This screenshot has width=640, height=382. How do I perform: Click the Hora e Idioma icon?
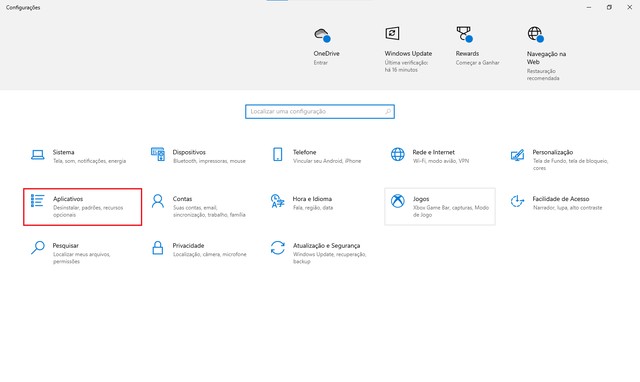pyautogui.click(x=278, y=201)
